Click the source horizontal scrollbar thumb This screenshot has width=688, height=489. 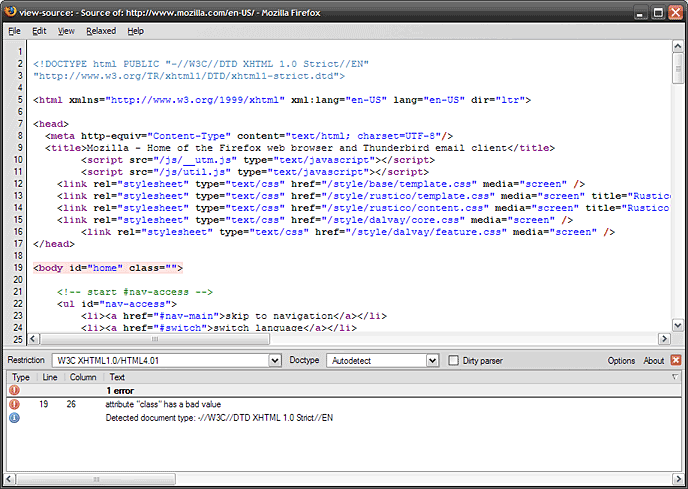pyautogui.click(x=154, y=339)
